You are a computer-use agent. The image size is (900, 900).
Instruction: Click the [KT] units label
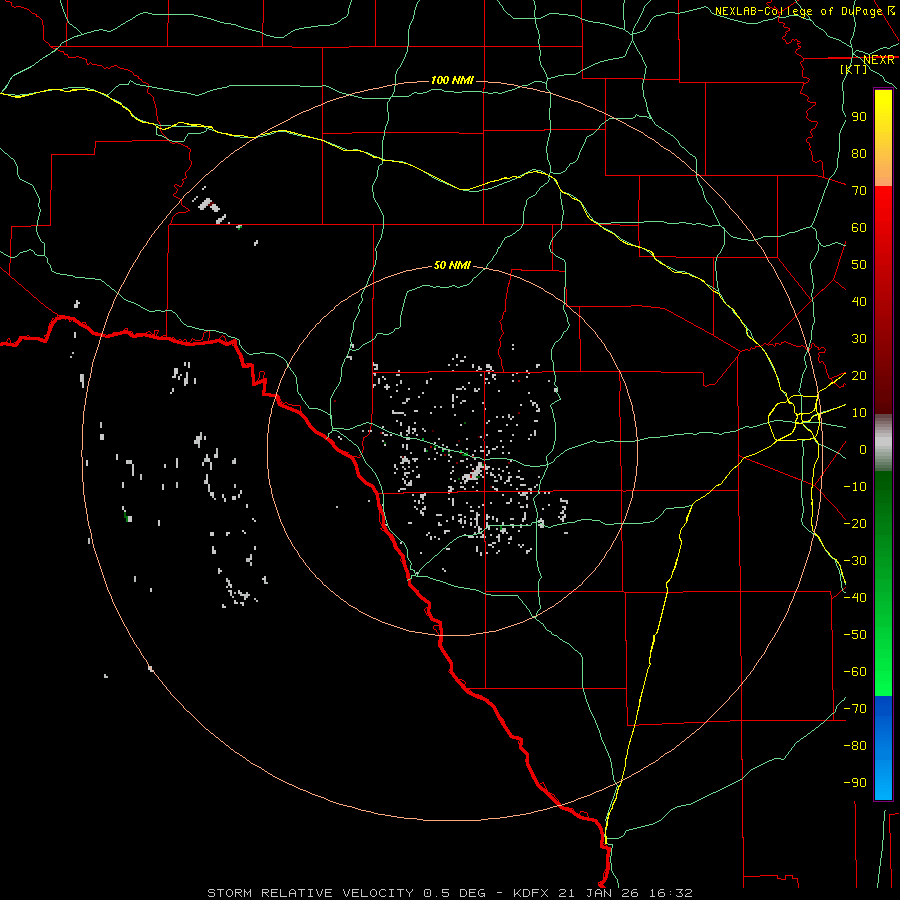pyautogui.click(x=854, y=69)
